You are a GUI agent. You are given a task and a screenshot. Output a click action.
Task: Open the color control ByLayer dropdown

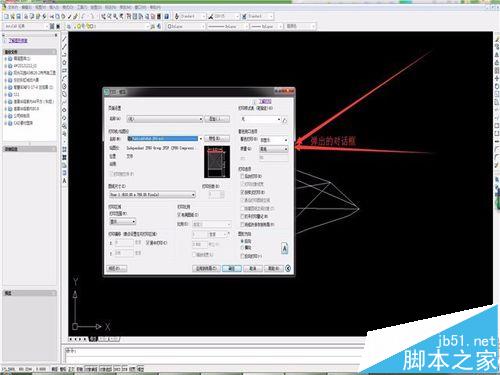tap(186, 26)
